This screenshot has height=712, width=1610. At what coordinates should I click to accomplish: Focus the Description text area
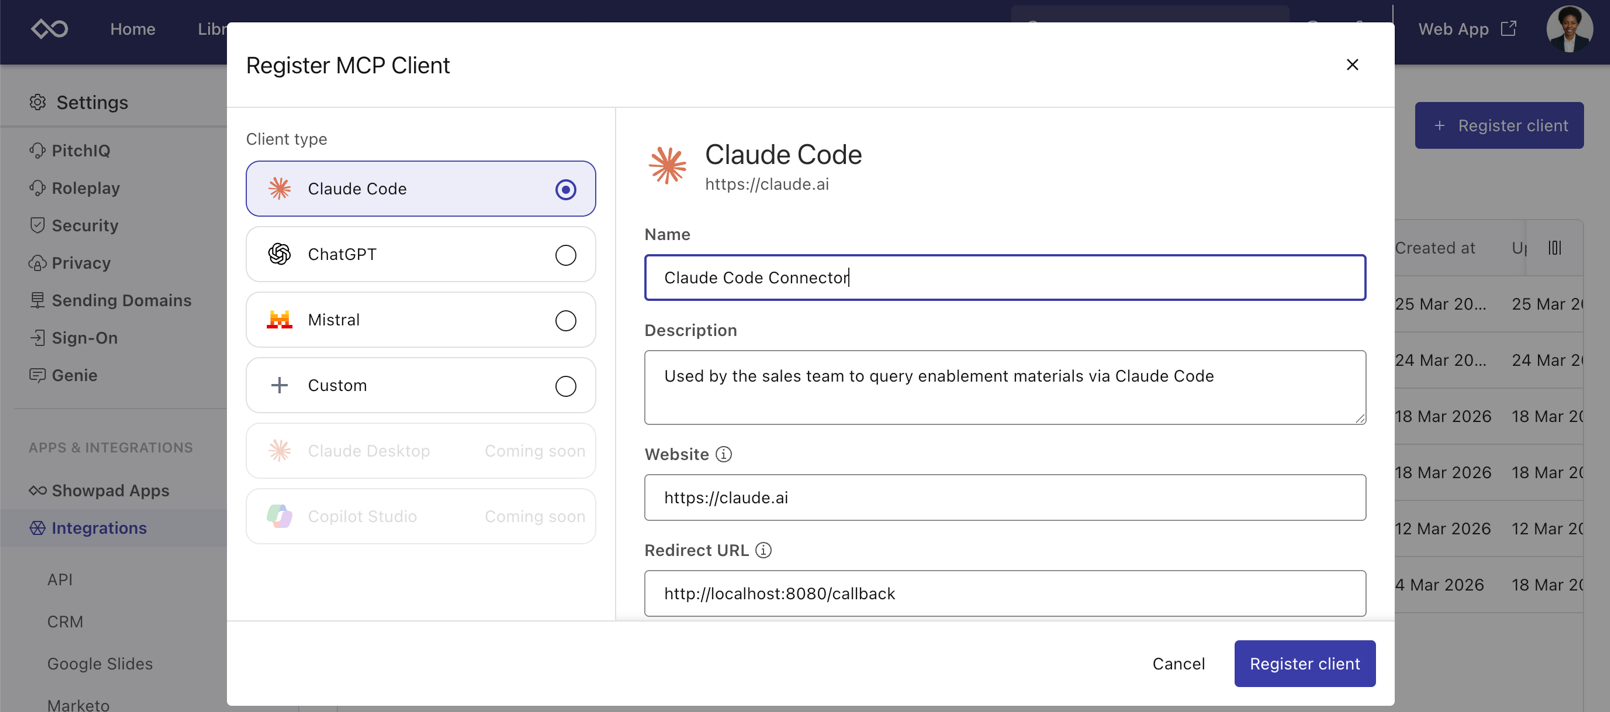1005,387
